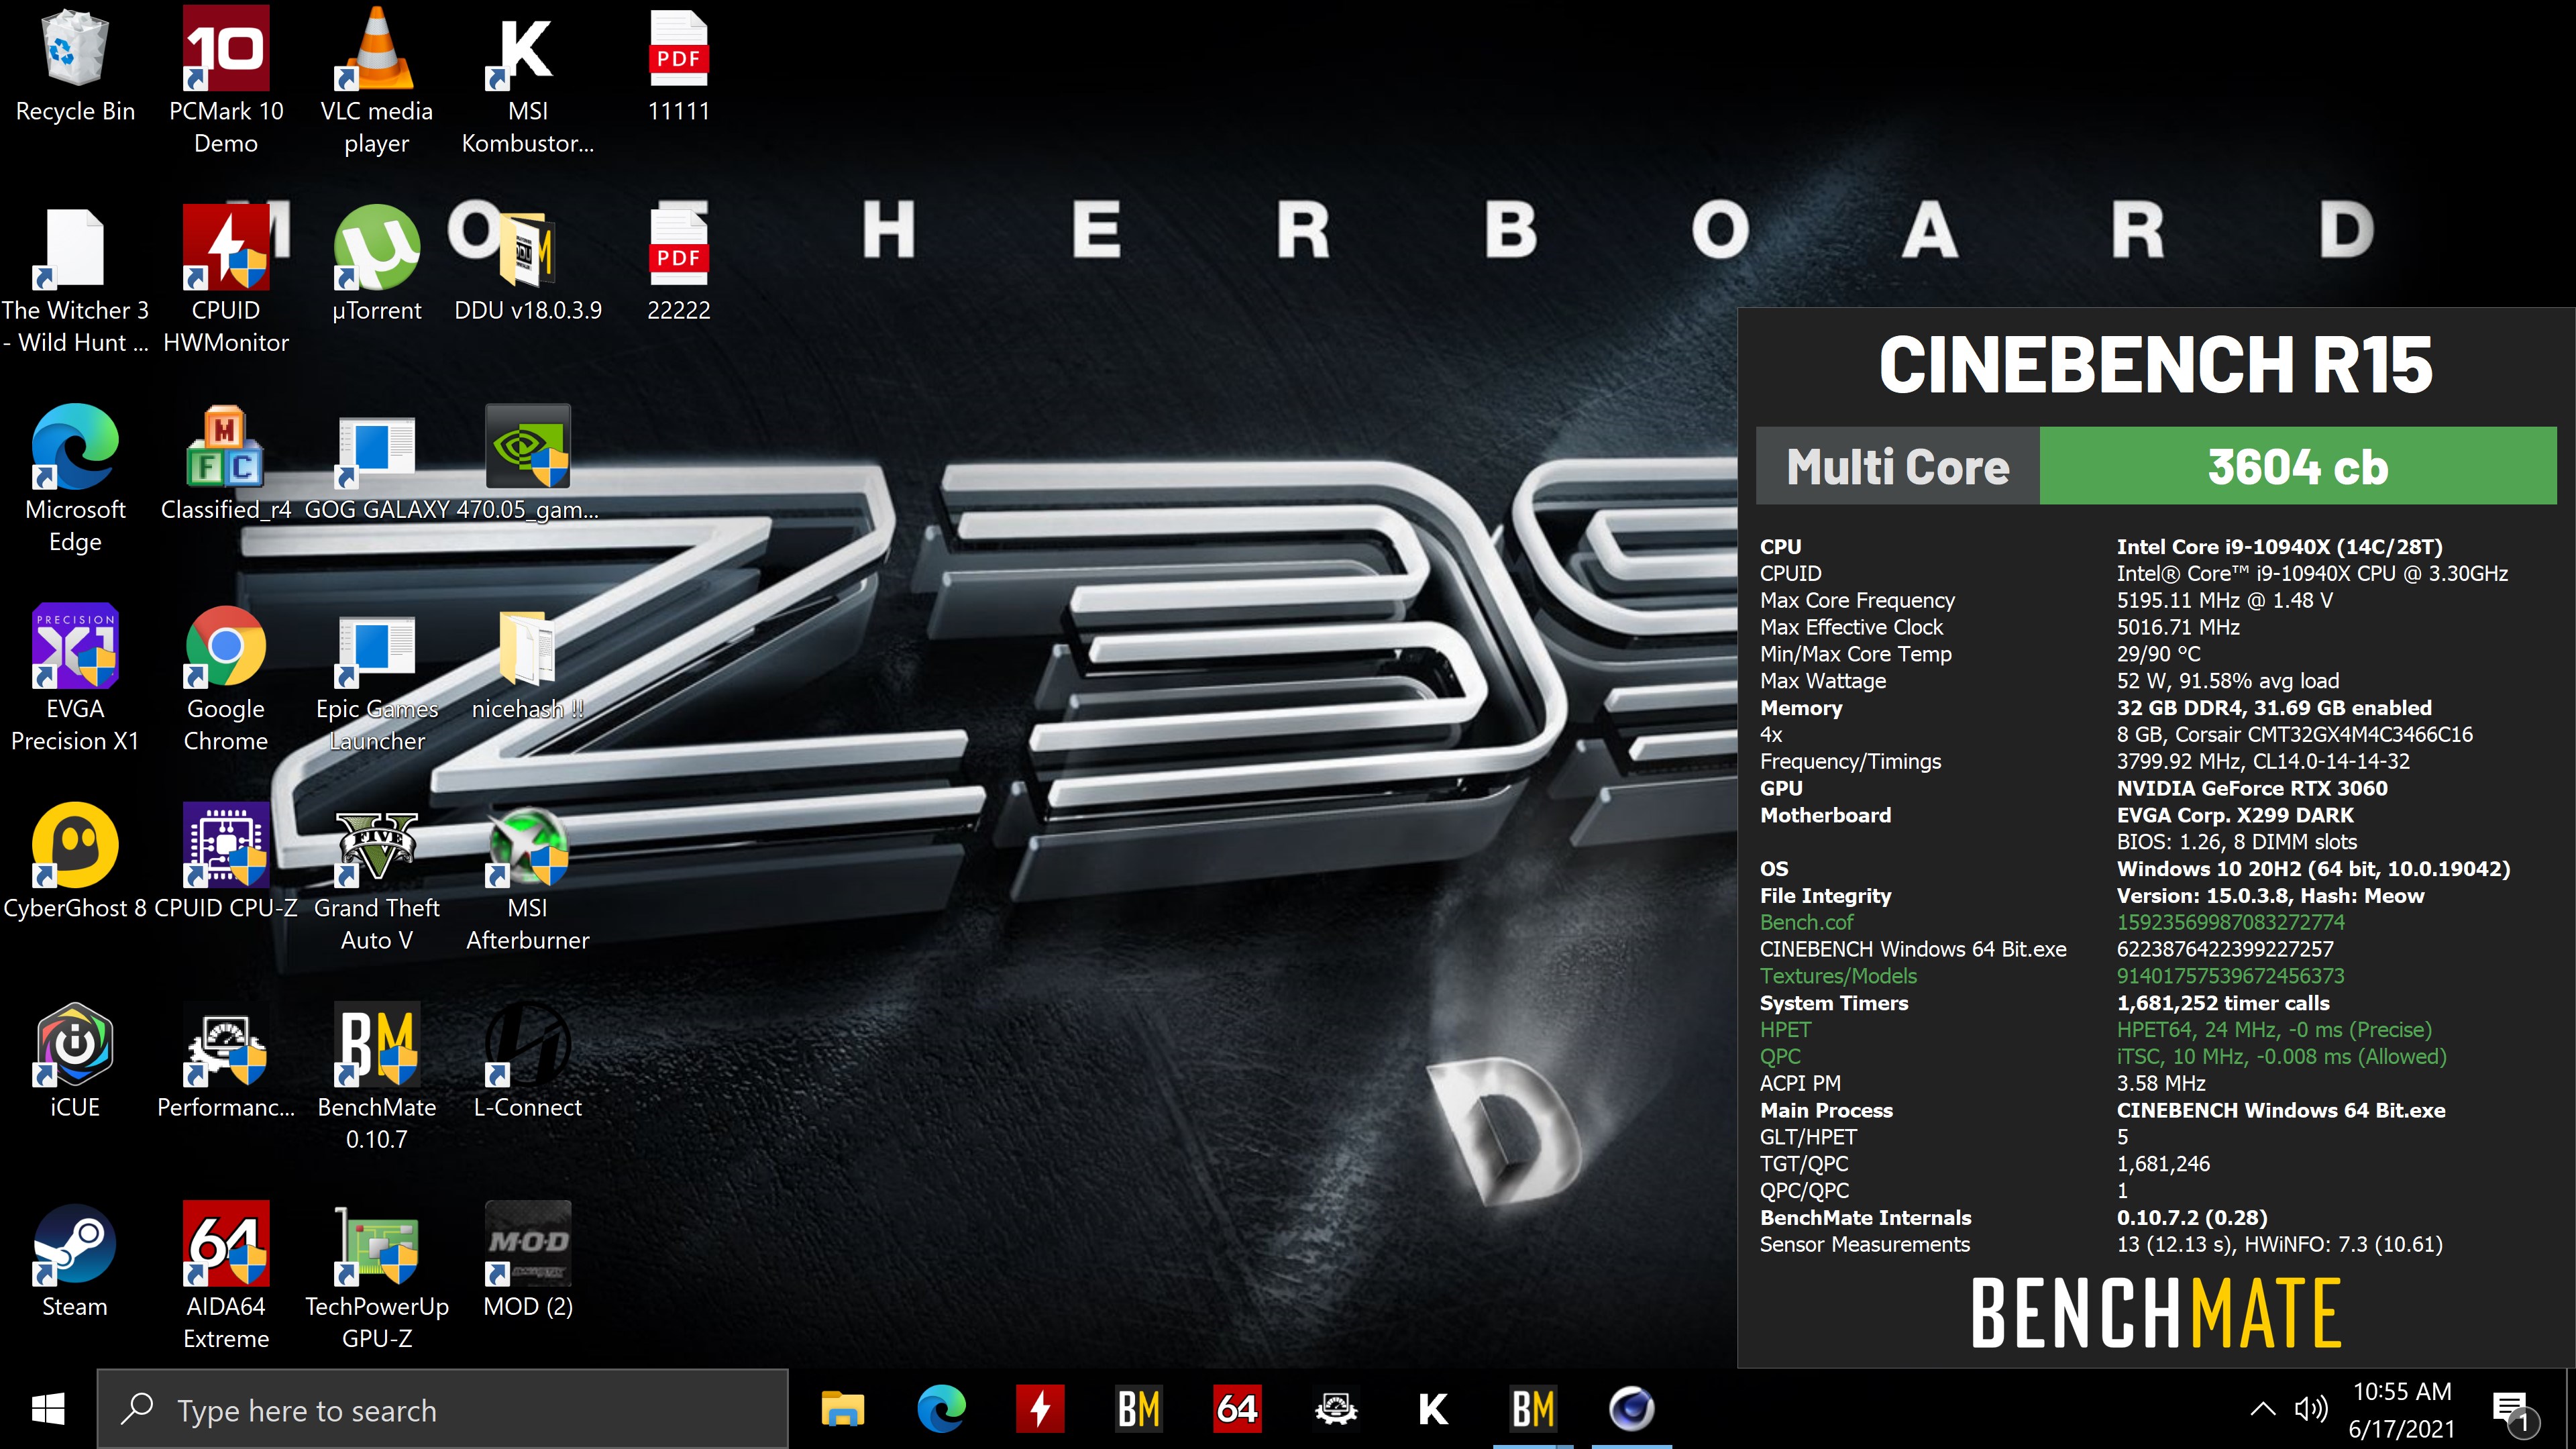Launch iCUE desktop shortcut
Image resolution: width=2576 pixels, height=1449 pixels.
75,1060
